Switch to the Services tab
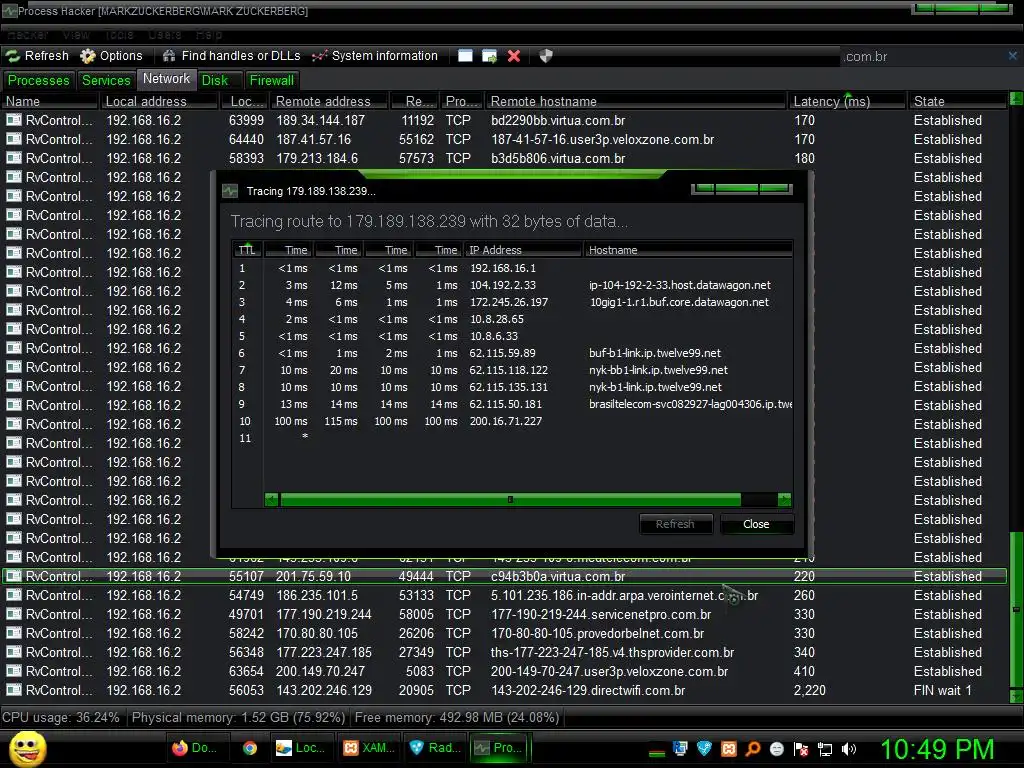Viewport: 1024px width, 768px height. pyautogui.click(x=106, y=80)
